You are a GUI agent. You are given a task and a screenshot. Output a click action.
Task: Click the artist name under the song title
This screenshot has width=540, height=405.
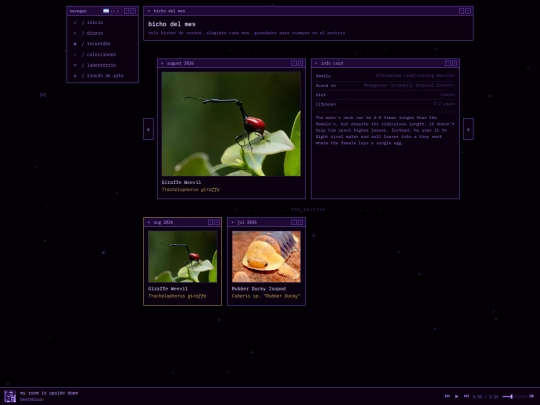[x=32, y=400]
